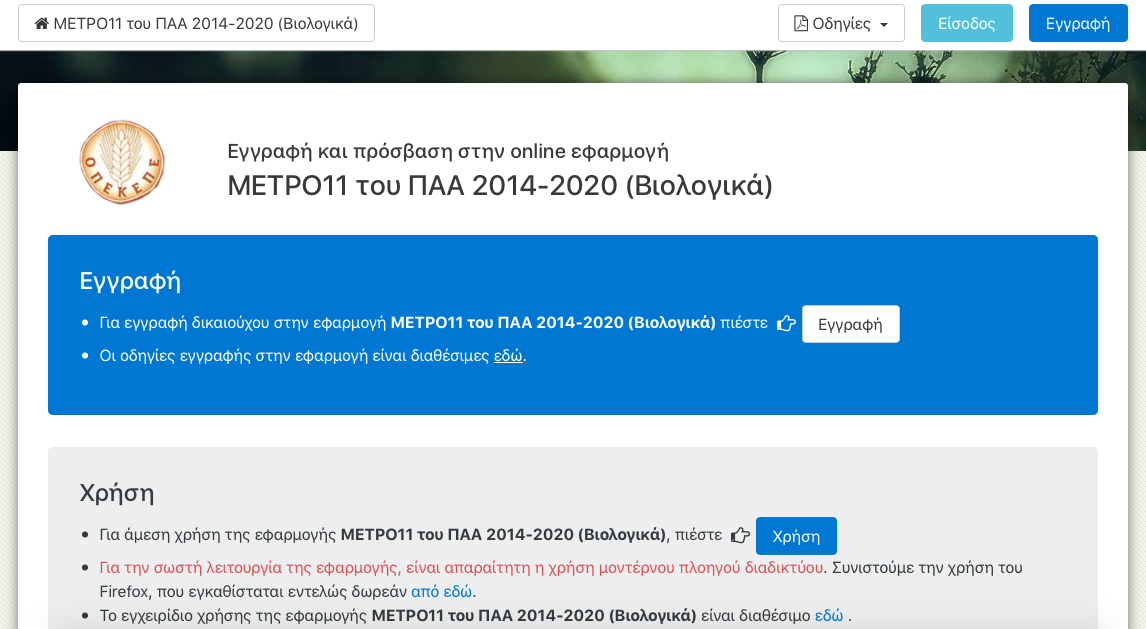Click pointing hand icon beside Χρήση button

[x=740, y=535]
